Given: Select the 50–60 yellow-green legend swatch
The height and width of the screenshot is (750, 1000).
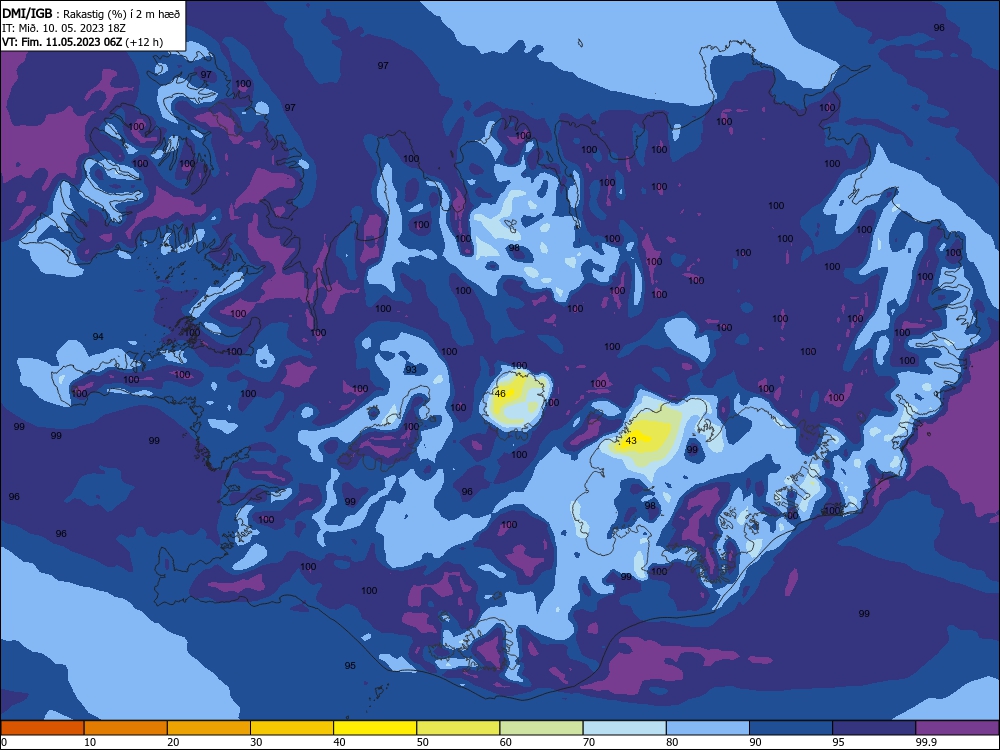Looking at the screenshot, I should (458, 728).
